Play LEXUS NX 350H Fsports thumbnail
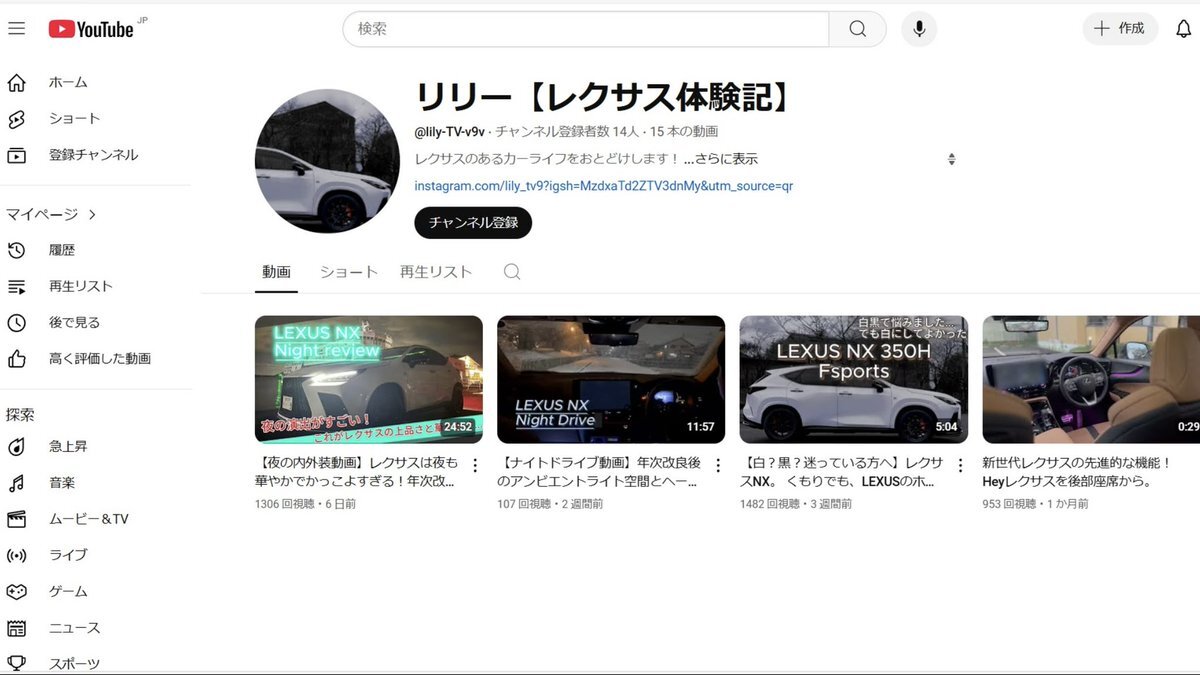The height and width of the screenshot is (675, 1200). pos(854,380)
